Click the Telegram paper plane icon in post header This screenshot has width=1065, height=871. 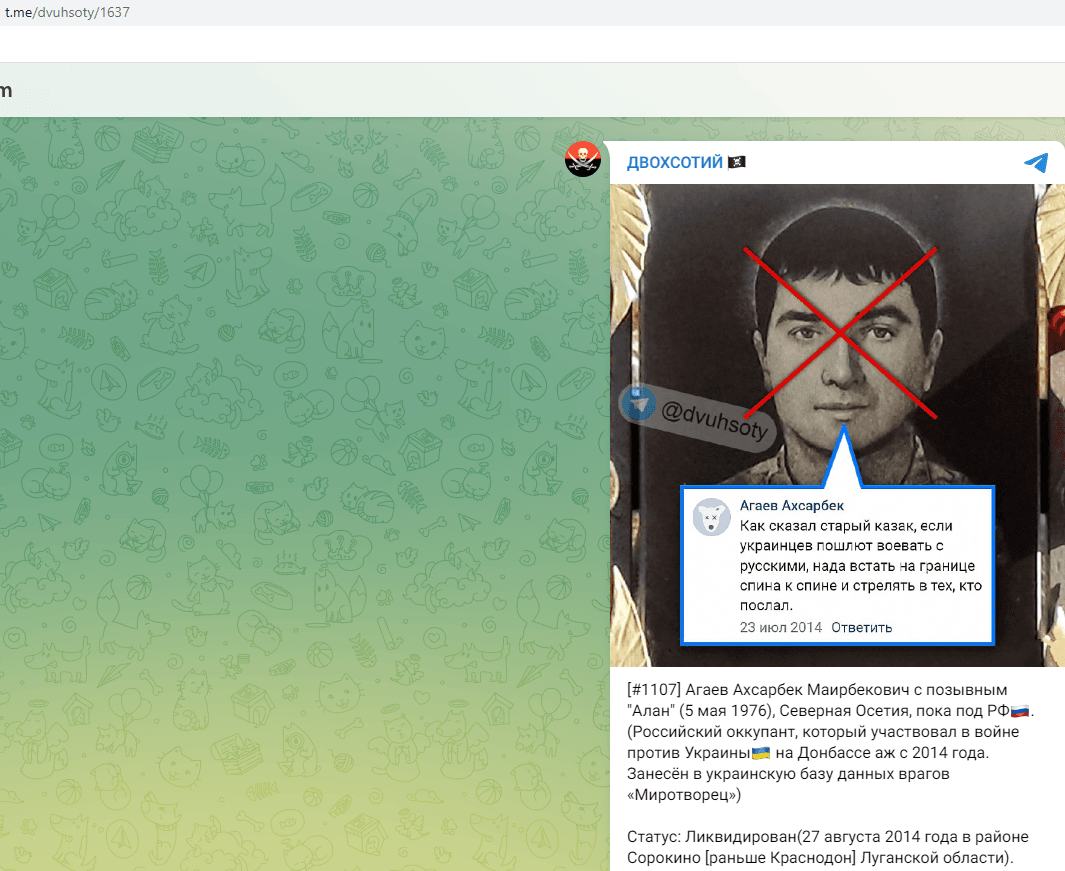1036,162
